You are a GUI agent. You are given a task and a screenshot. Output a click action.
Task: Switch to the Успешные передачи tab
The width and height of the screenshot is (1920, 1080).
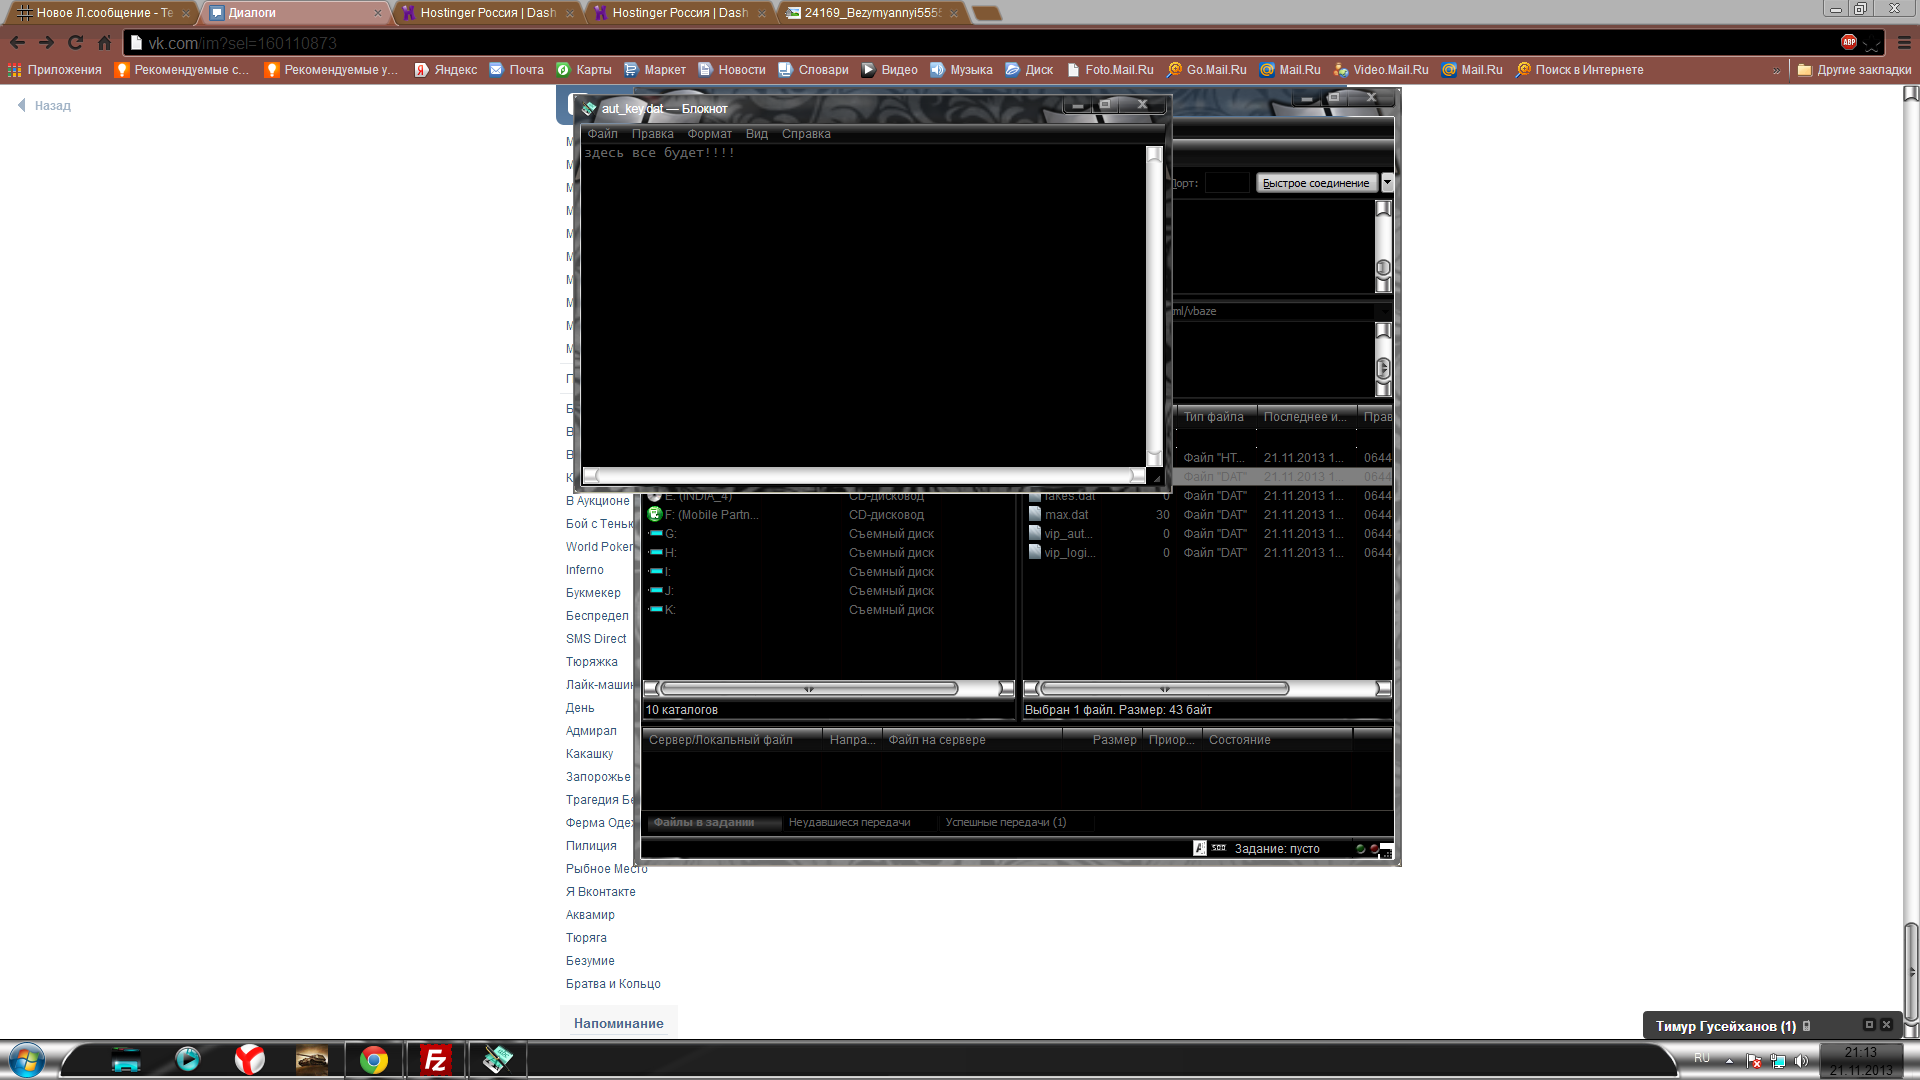[1005, 822]
